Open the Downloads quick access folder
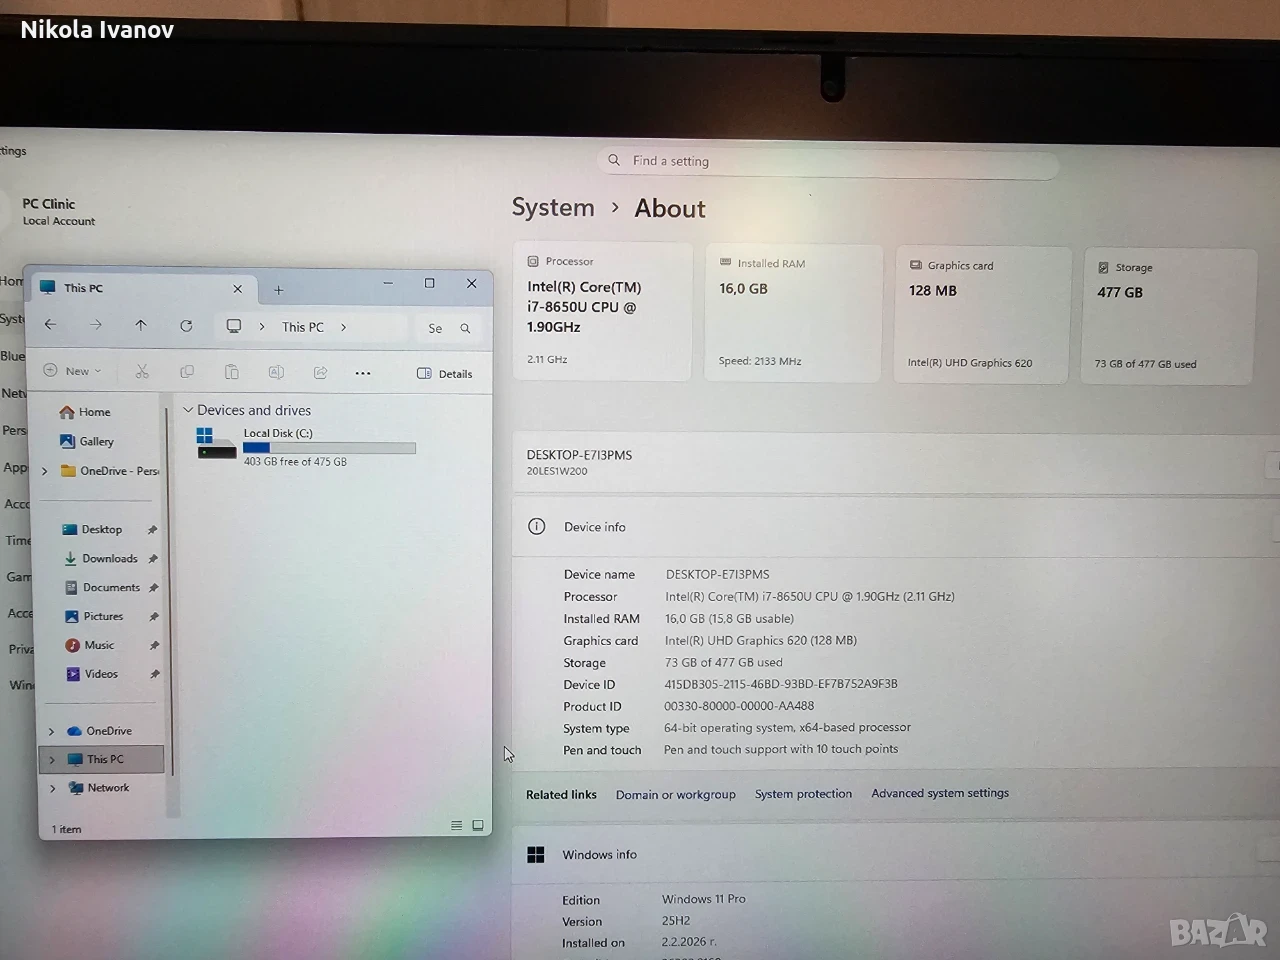The height and width of the screenshot is (960, 1280). click(x=100, y=558)
